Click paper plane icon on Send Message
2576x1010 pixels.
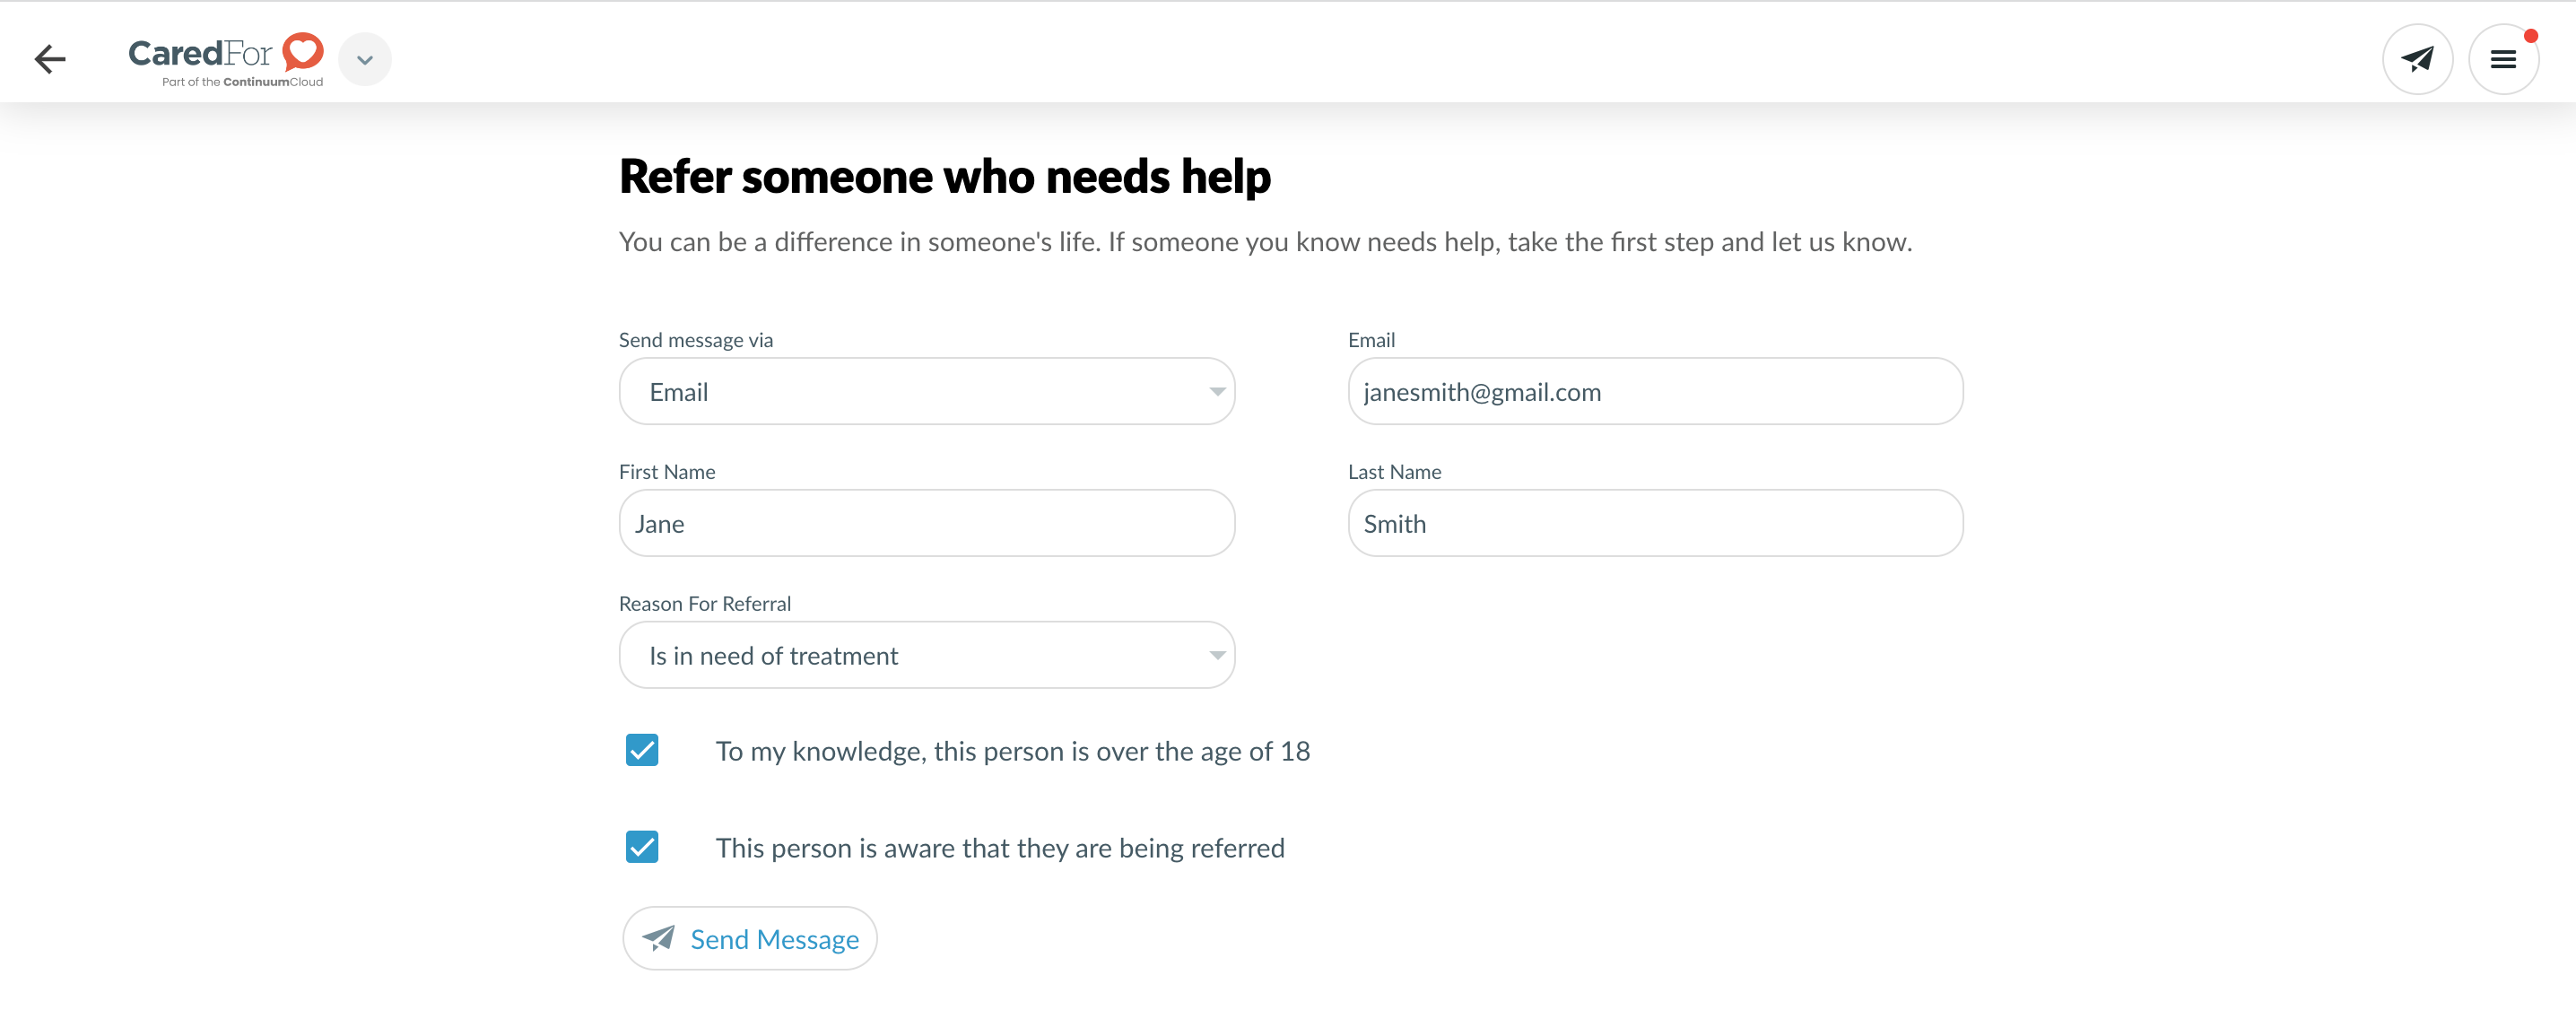(658, 938)
